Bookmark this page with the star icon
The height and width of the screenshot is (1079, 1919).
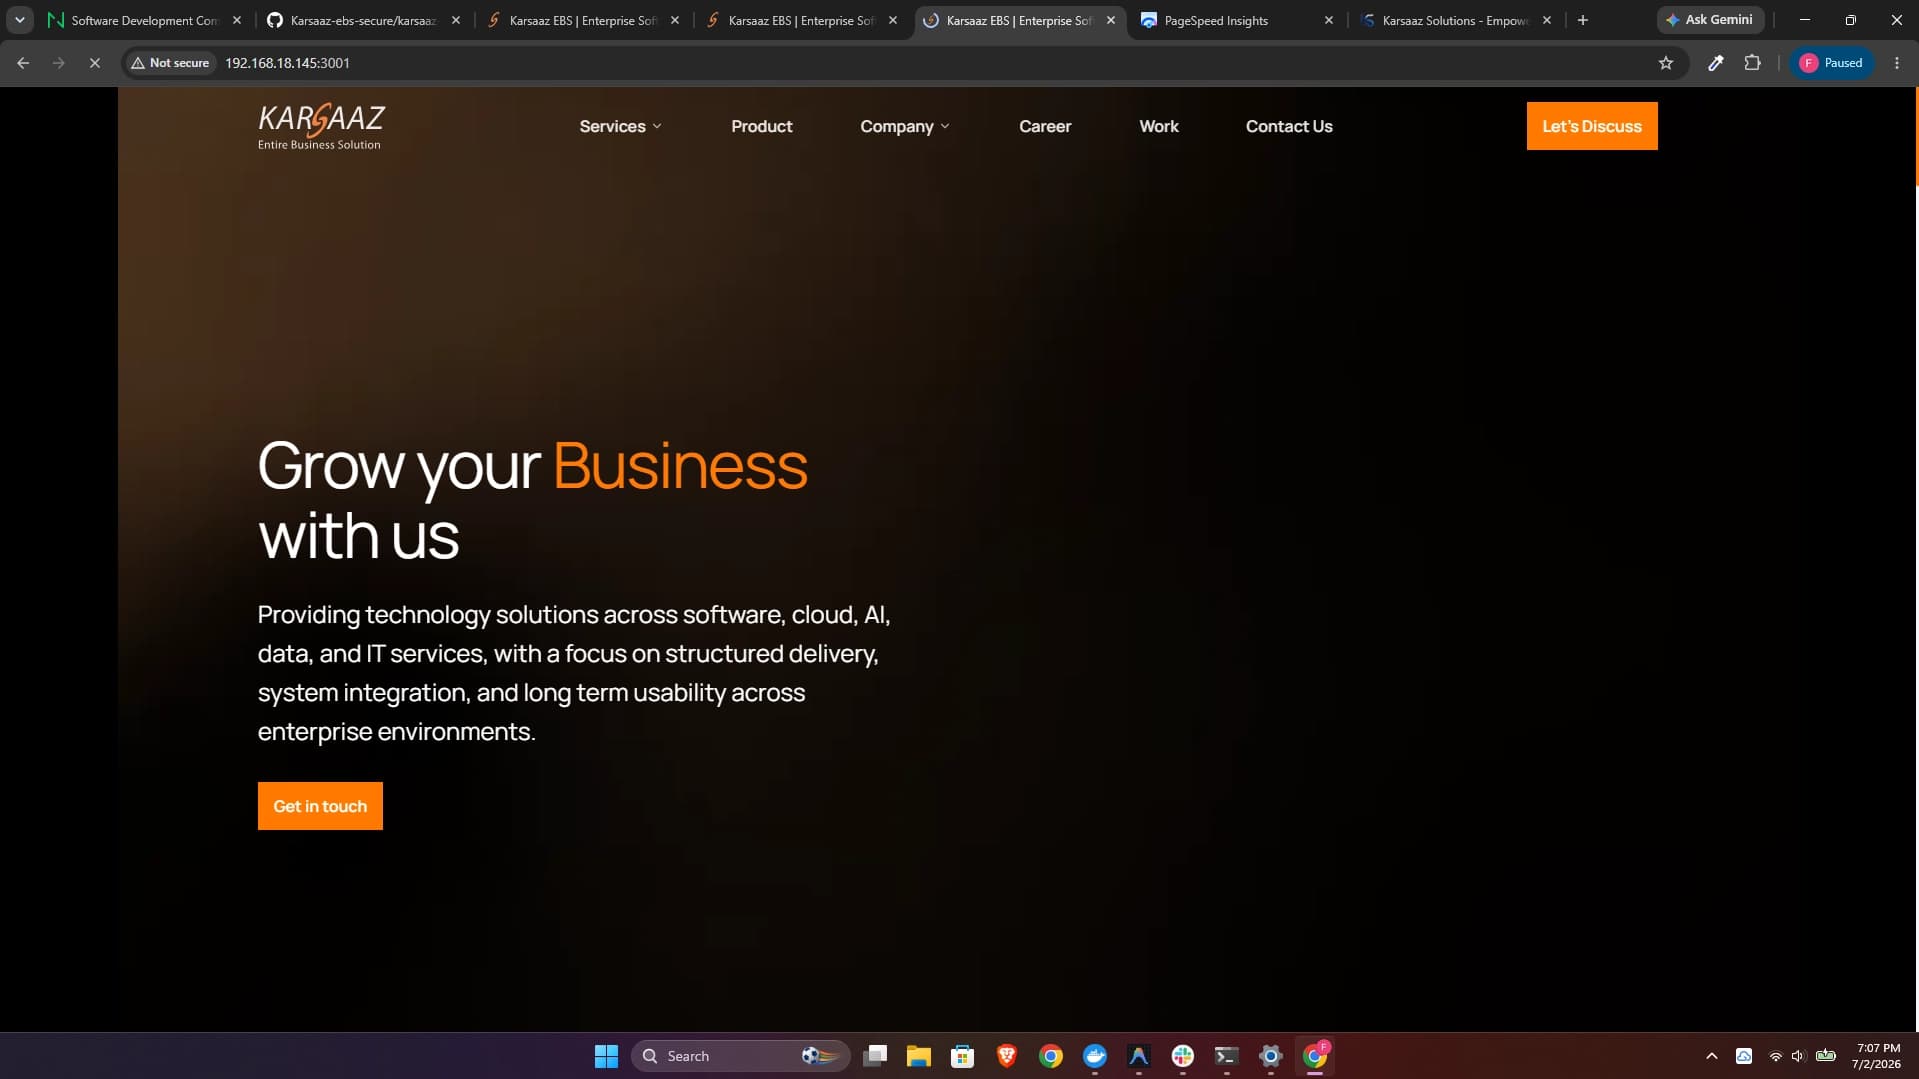[1665, 63]
